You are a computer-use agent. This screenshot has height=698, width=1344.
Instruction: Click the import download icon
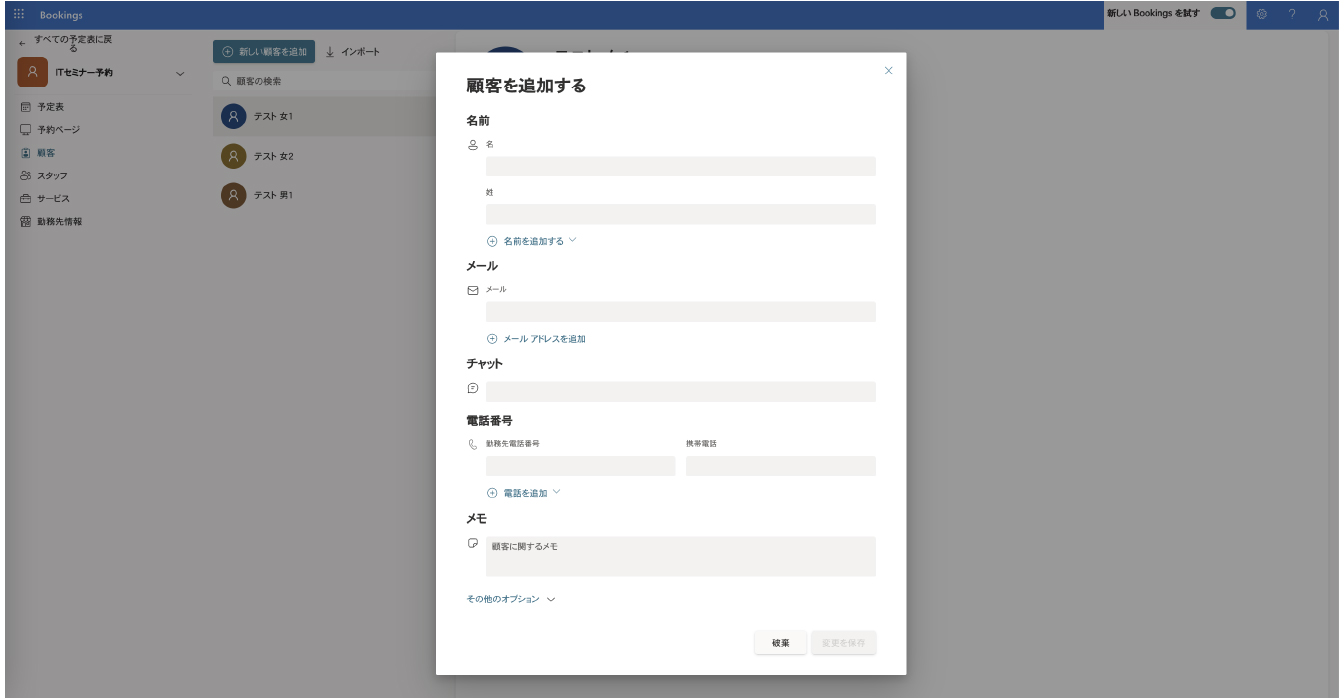(x=330, y=52)
